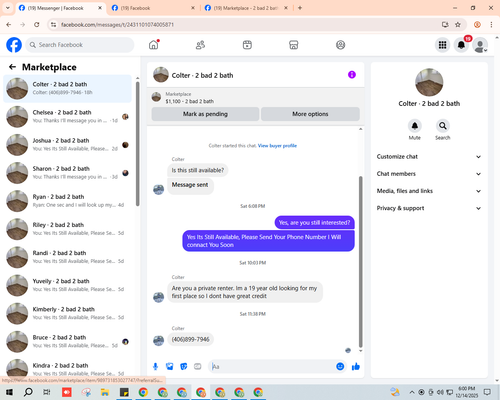Click the conversation scrollbar thumb
Screen dimensions: 500x400
[x=360, y=262]
